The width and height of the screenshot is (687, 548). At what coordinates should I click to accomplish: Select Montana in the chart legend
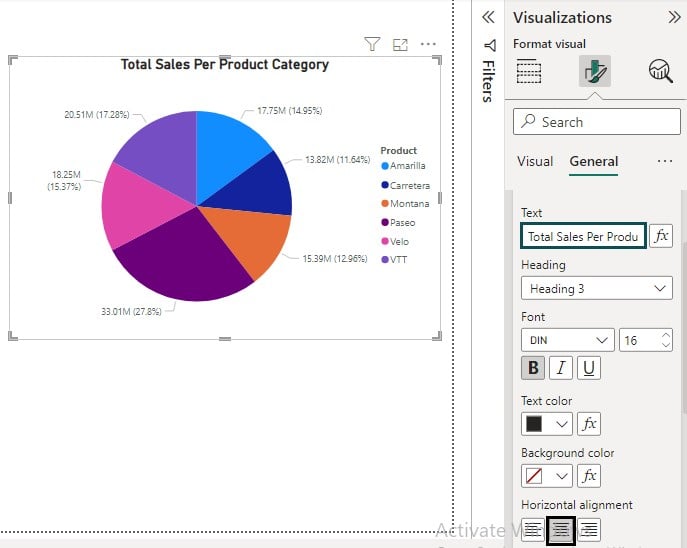click(405, 204)
